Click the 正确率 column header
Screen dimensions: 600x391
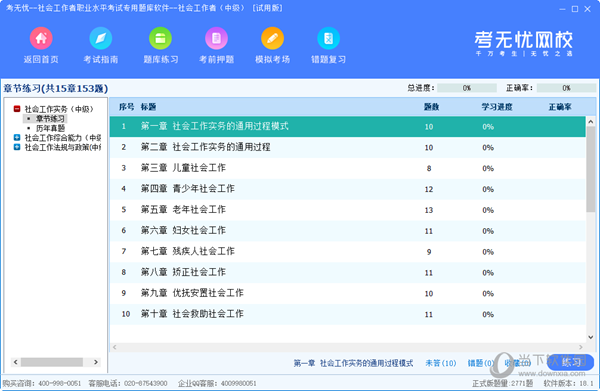pyautogui.click(x=560, y=107)
